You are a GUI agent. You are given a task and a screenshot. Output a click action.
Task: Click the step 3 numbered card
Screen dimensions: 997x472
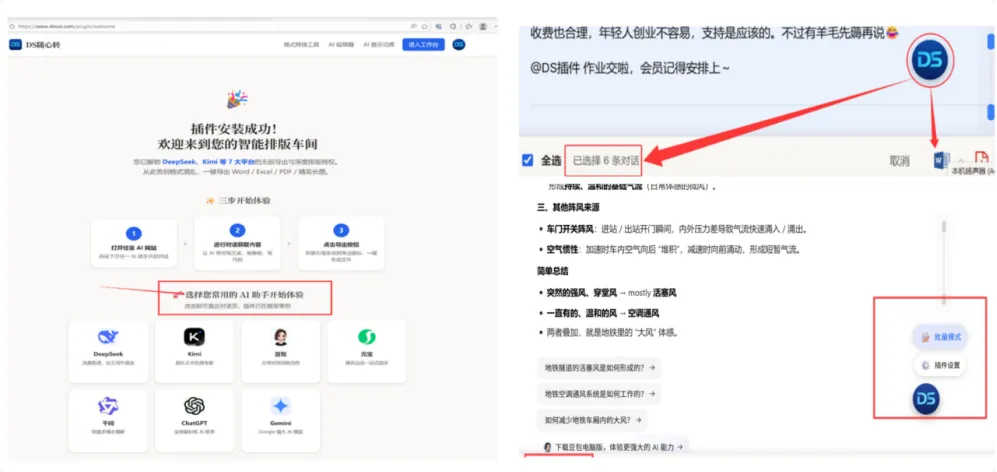click(341, 243)
